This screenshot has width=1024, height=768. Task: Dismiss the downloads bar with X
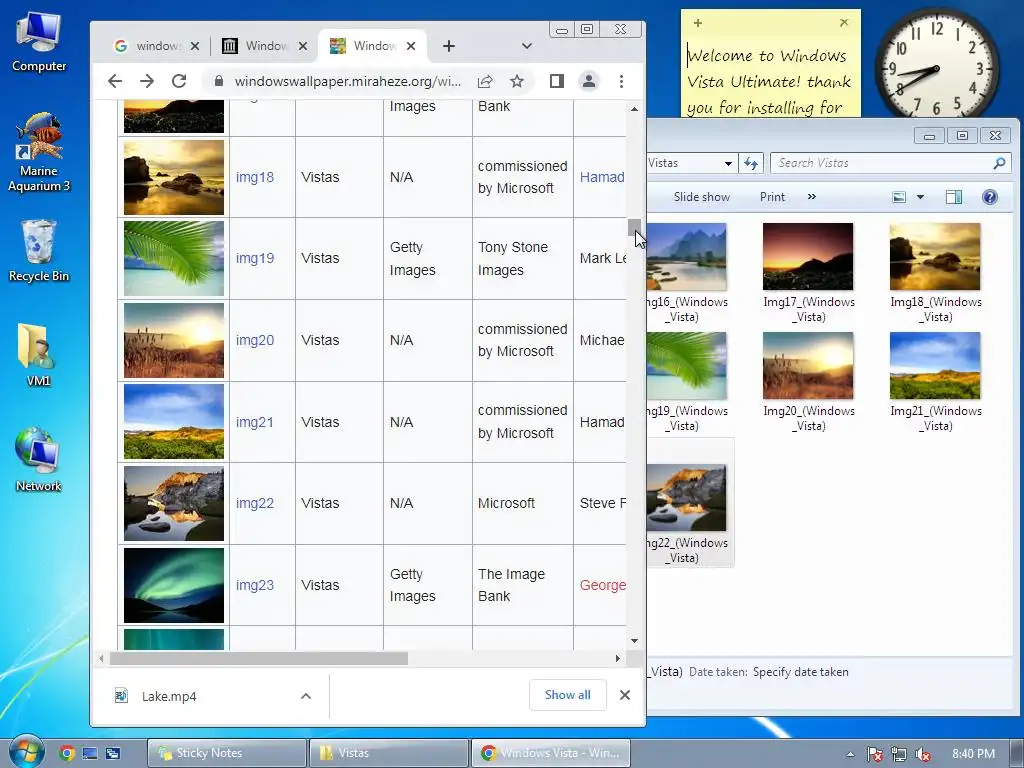coord(625,695)
